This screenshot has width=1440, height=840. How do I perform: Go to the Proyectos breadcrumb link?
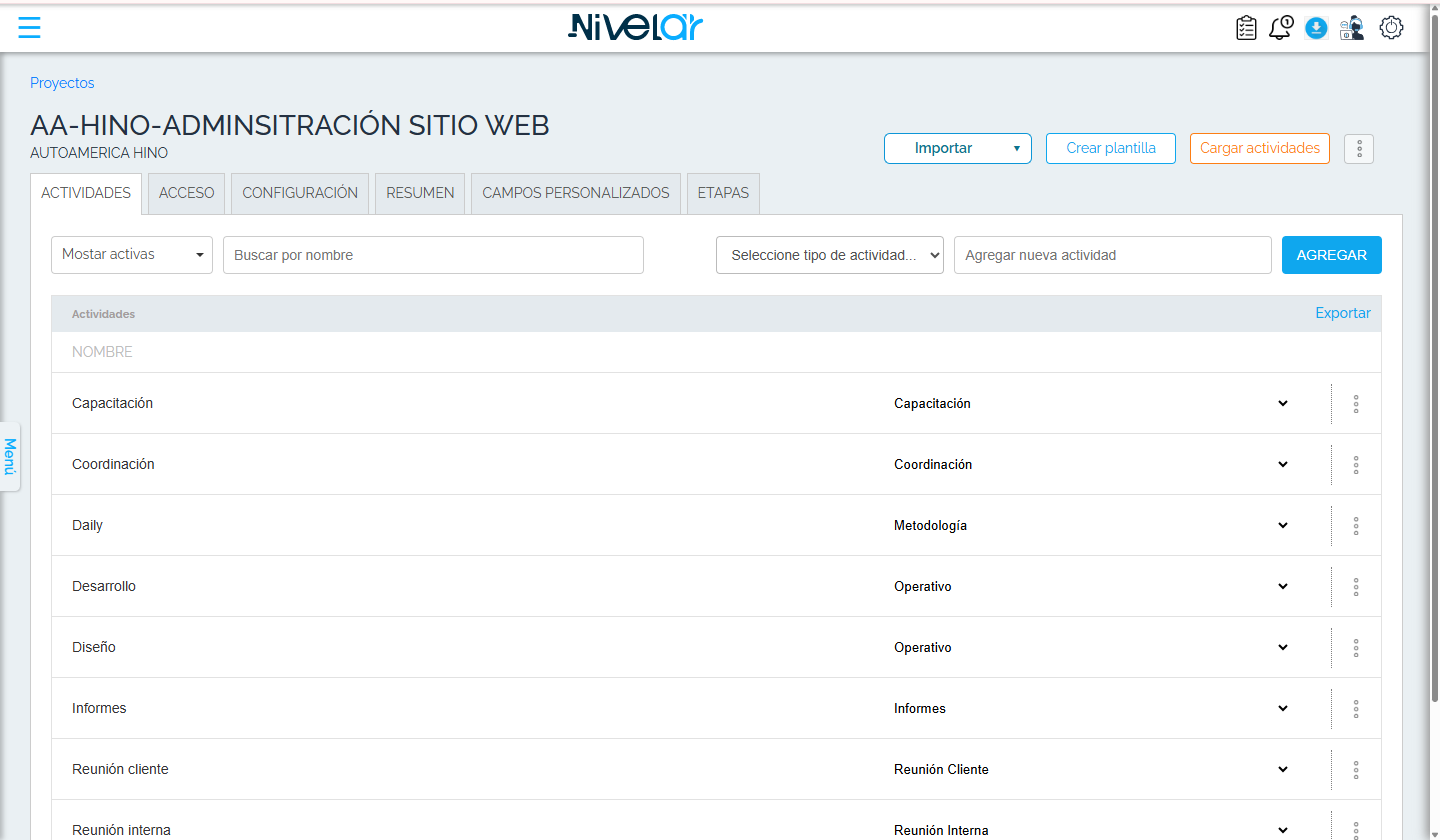pos(62,83)
